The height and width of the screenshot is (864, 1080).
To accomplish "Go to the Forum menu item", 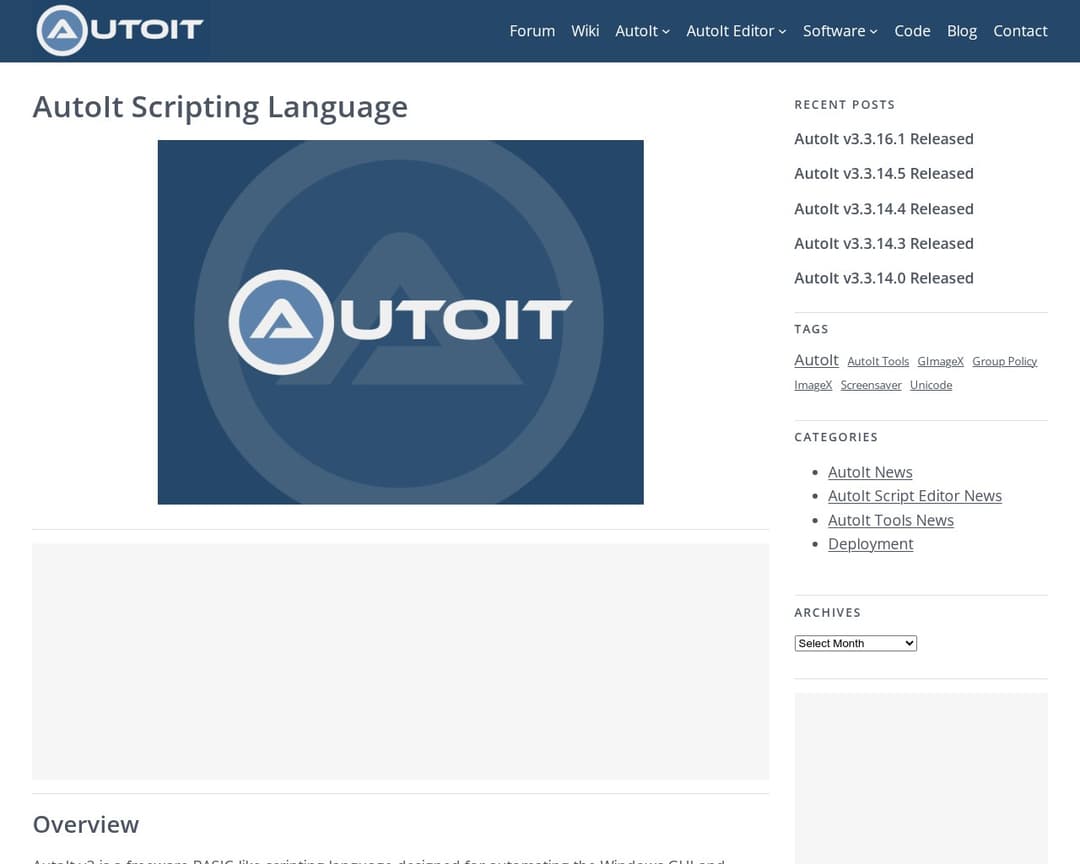I will [532, 31].
